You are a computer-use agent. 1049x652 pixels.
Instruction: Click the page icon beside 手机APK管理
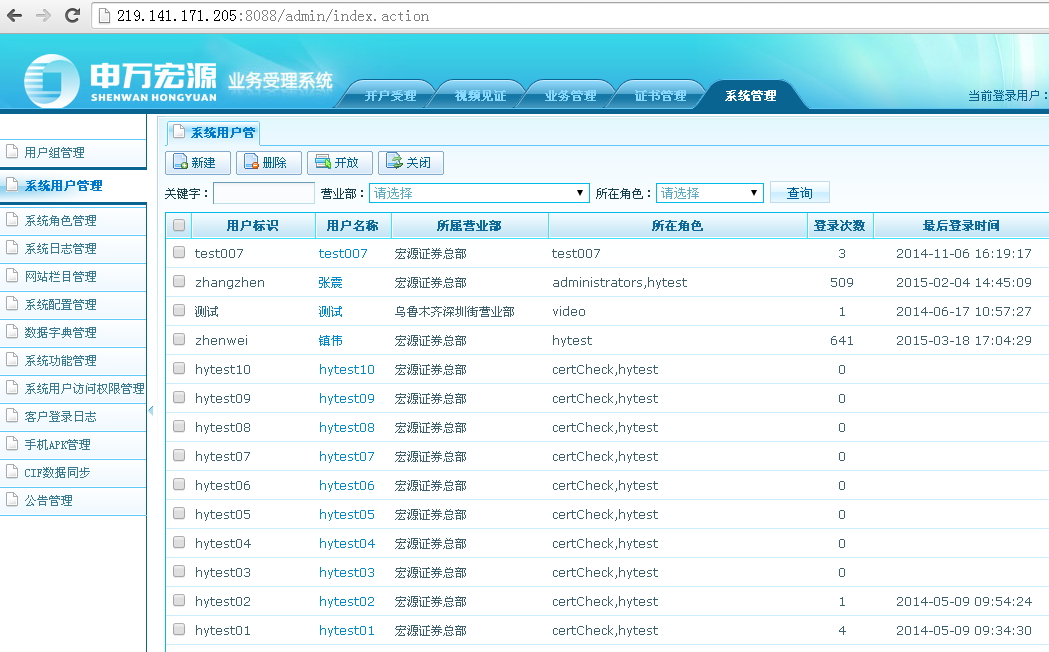[11, 444]
